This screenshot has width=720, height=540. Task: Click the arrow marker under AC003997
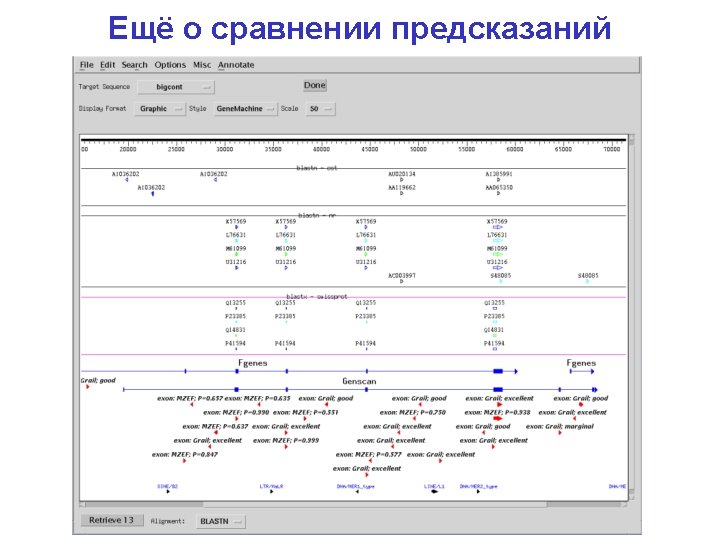(401, 281)
